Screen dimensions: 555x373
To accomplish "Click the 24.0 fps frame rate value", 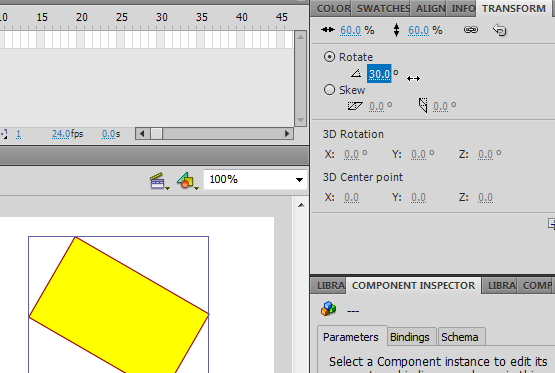I will pos(61,134).
